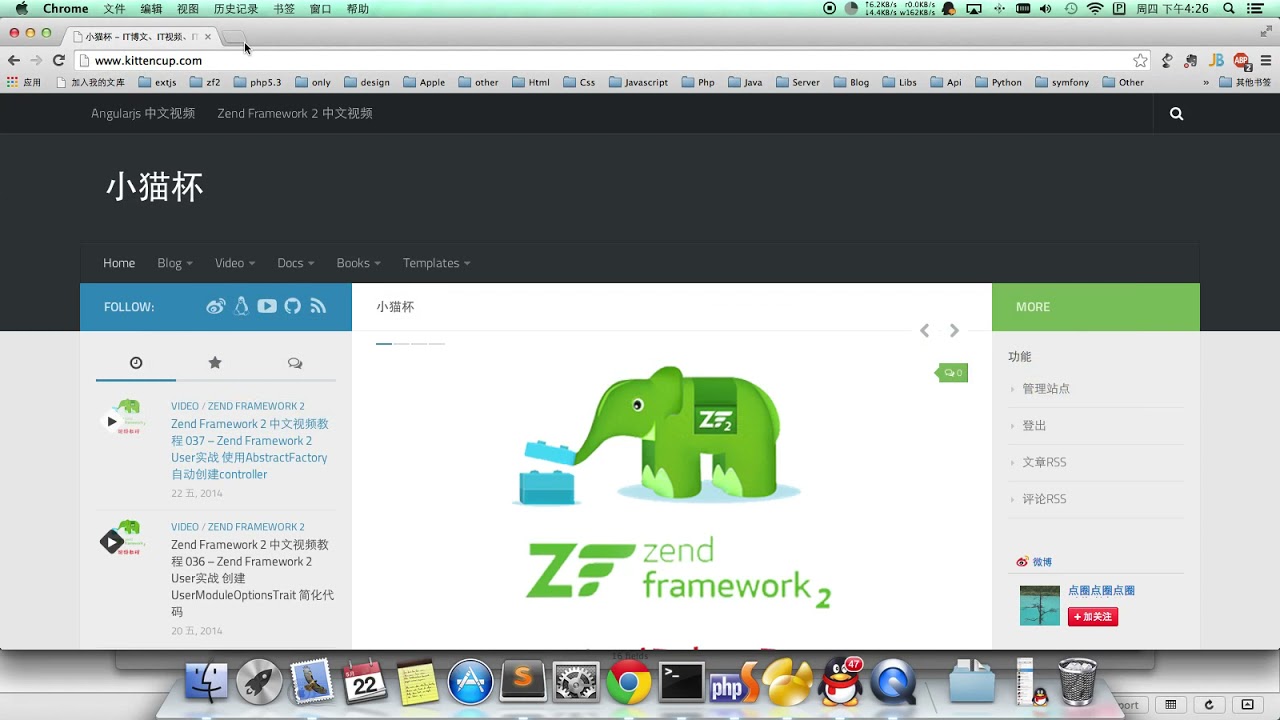The image size is (1280, 720).
Task: Open the Javascript bookmarks folder
Action: 638,83
